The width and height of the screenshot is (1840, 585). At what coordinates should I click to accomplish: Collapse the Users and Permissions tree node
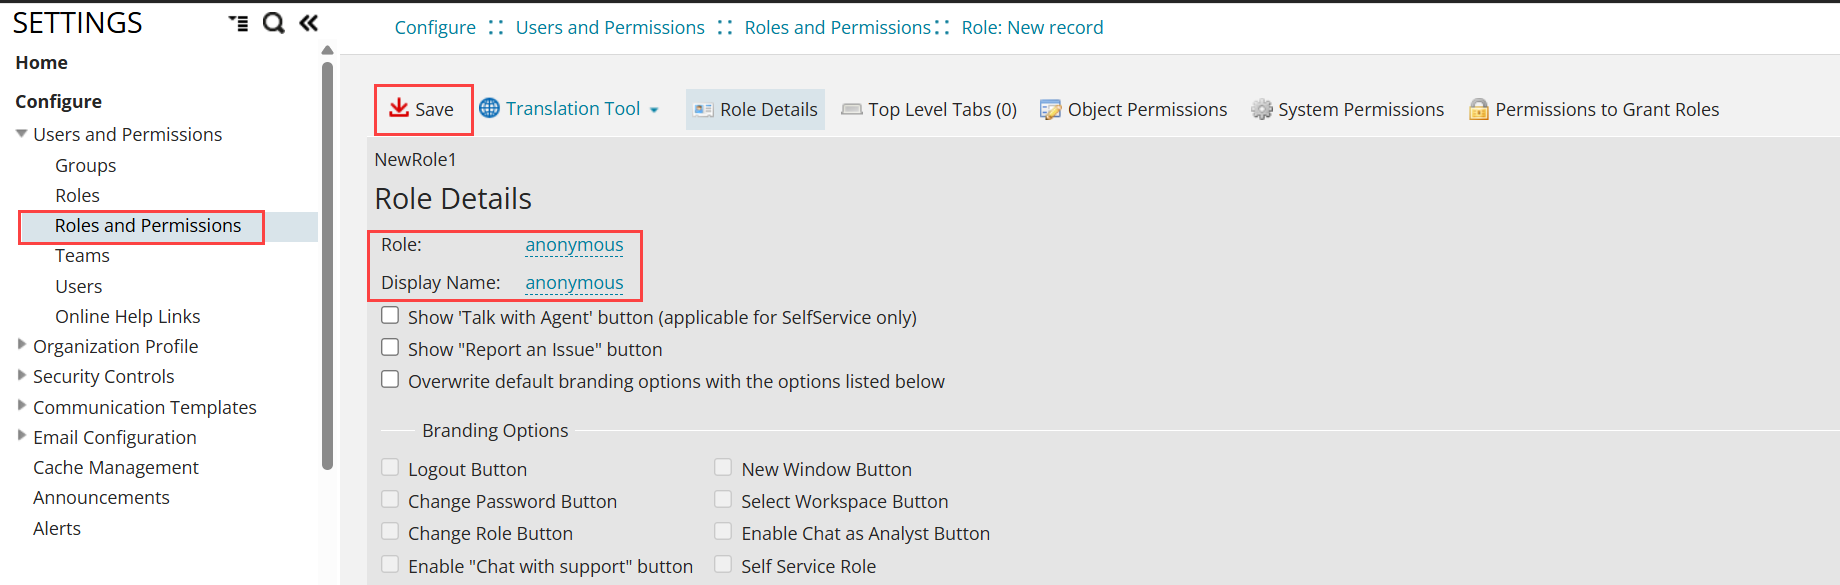(22, 133)
